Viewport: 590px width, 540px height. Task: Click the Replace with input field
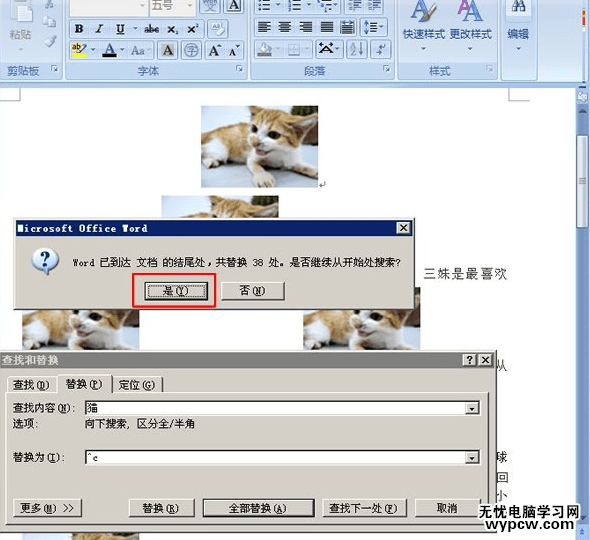[276, 458]
